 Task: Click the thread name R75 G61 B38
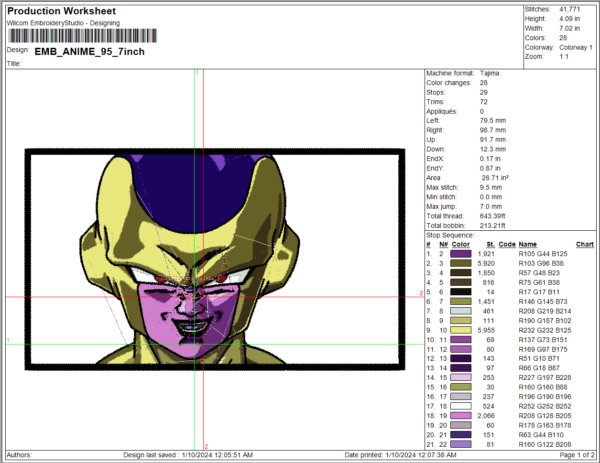(x=539, y=282)
